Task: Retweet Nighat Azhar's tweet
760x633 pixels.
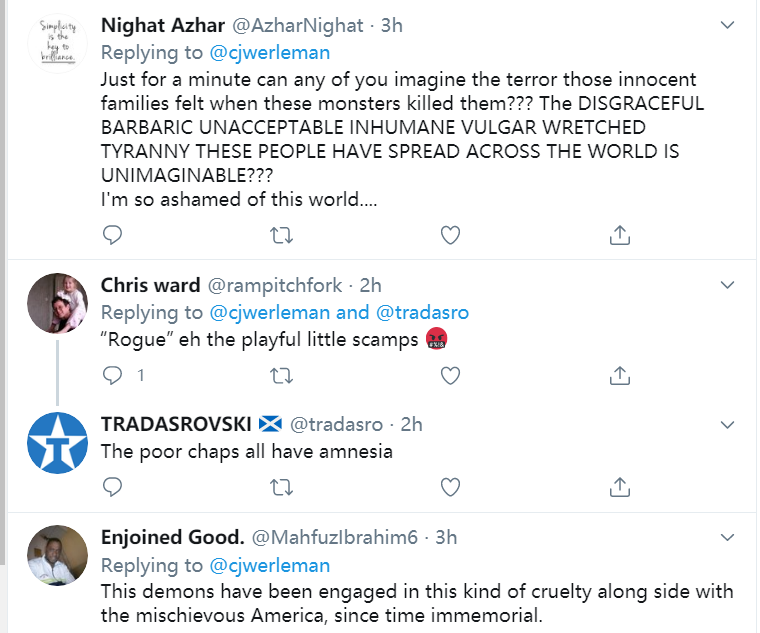Action: [282, 235]
